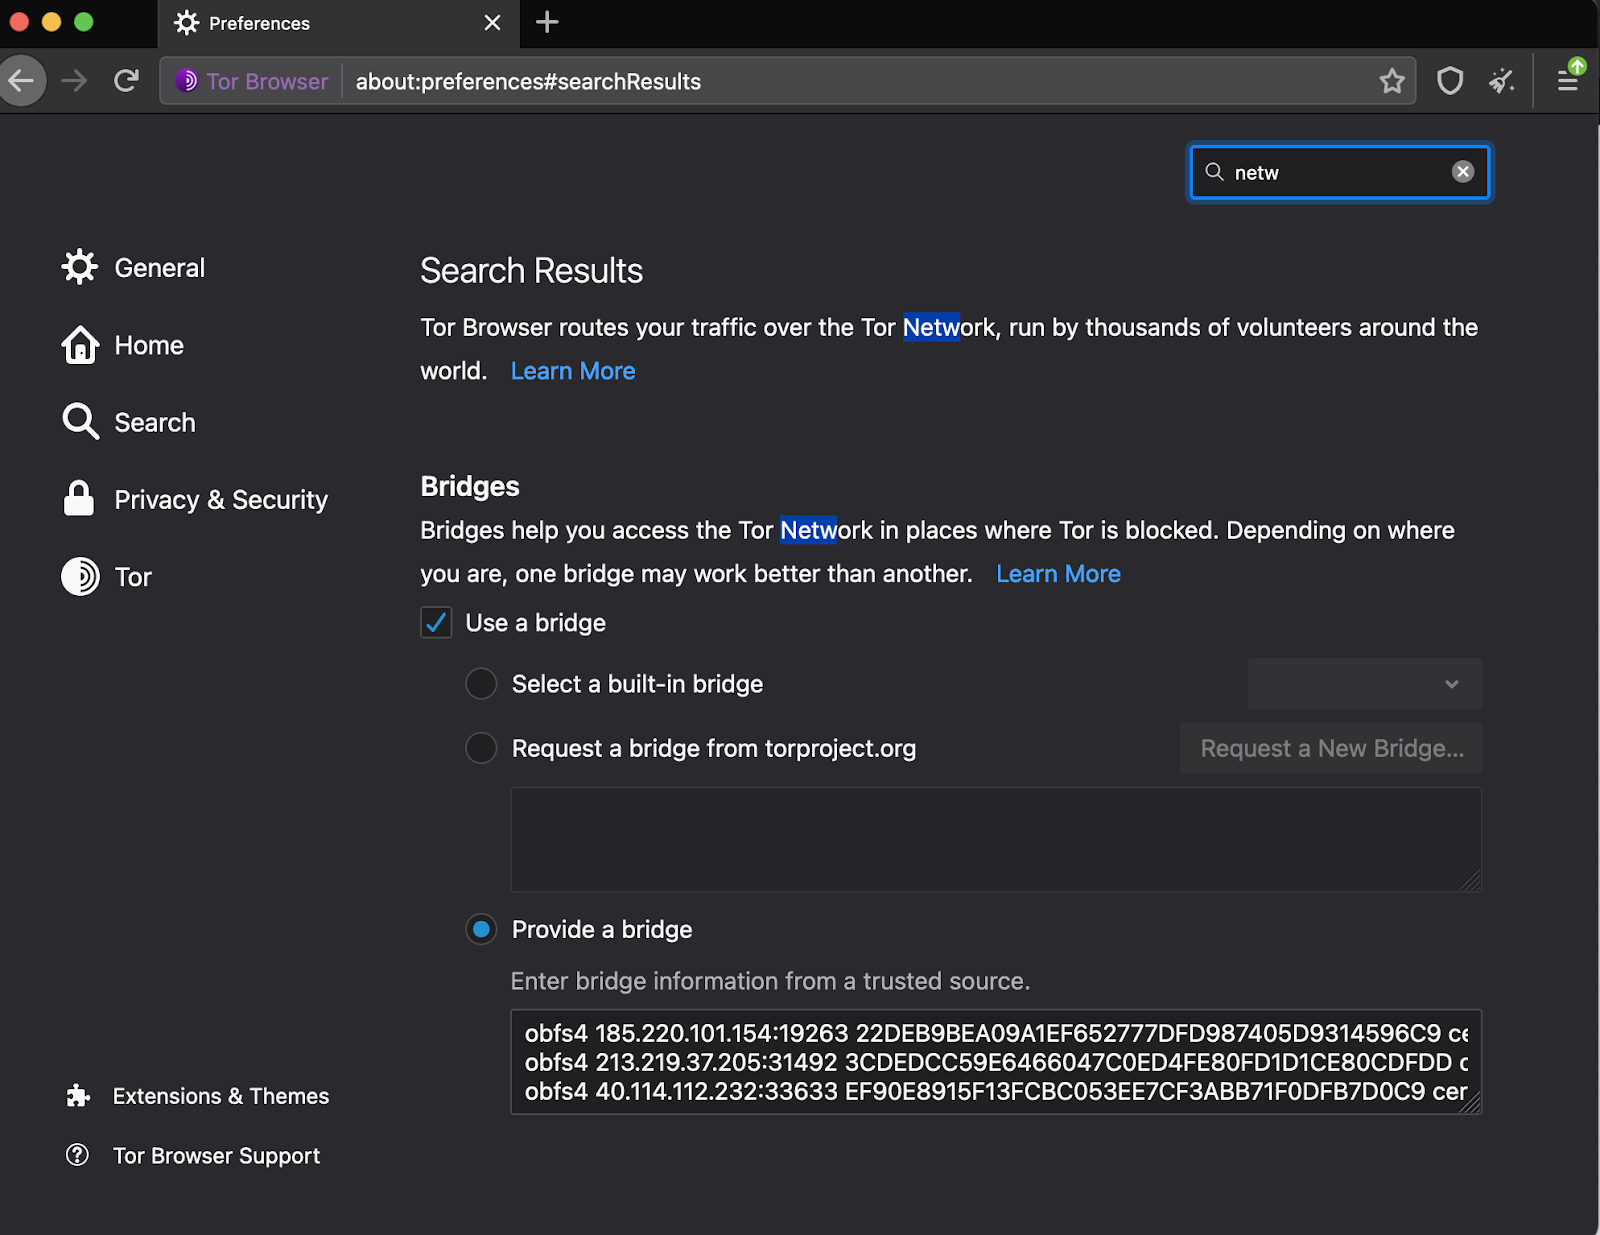
Task: Choose Request a bridge from torproject.org
Action: 481,748
